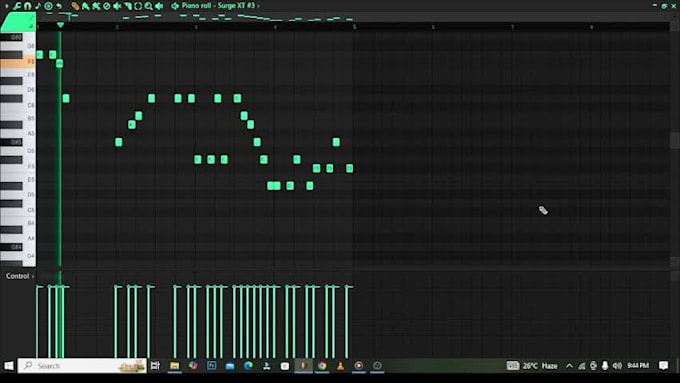Show hidden system tray icons chevron

(x=569, y=366)
